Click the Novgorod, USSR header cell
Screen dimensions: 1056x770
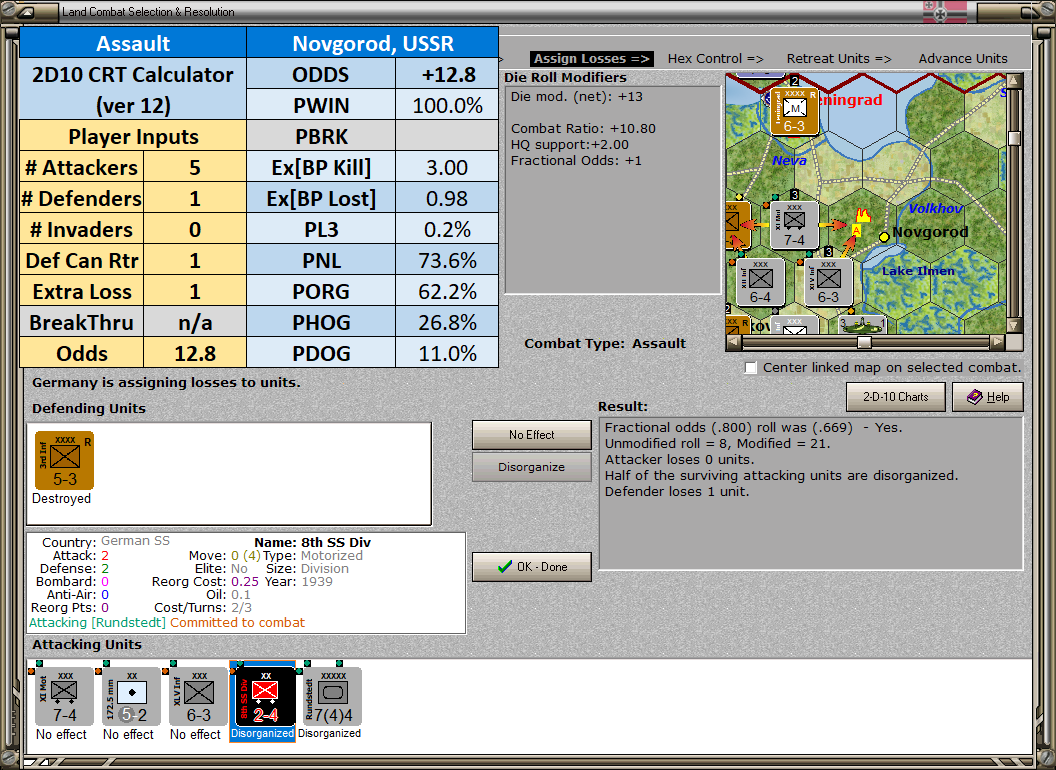click(x=372, y=43)
